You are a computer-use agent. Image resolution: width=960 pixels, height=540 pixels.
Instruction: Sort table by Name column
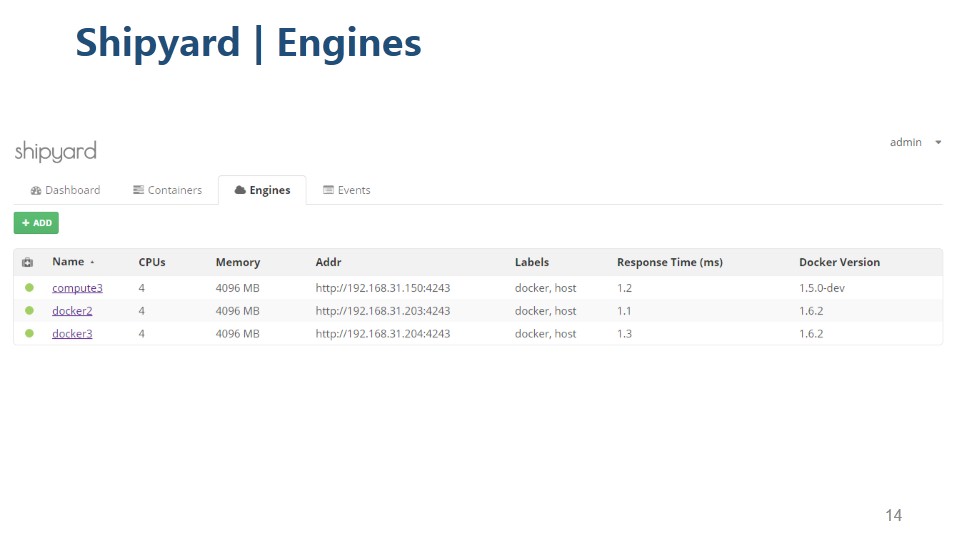point(68,261)
